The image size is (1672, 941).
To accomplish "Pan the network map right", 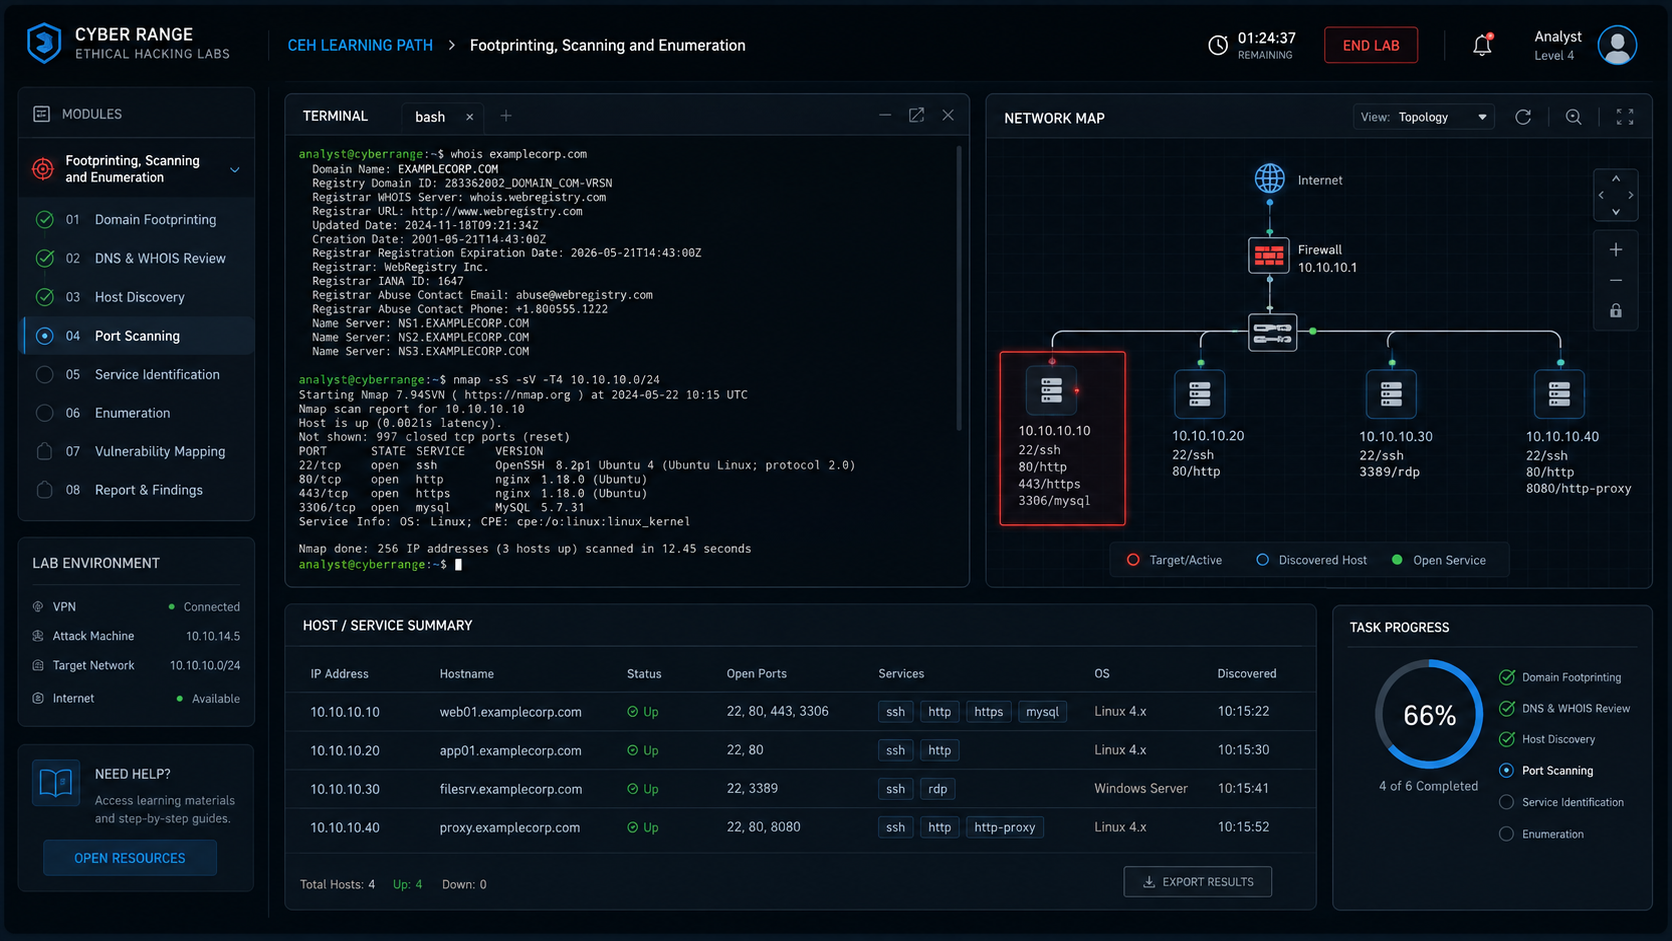I will (x=1631, y=195).
